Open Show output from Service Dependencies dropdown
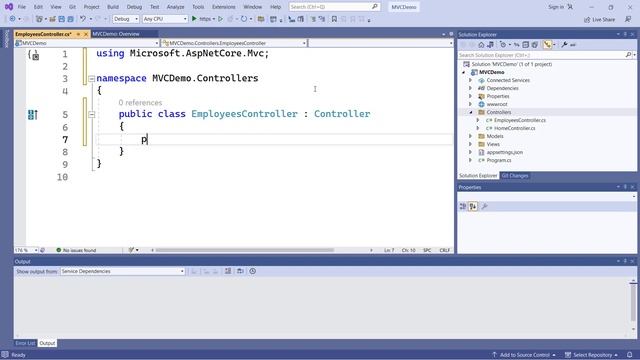 click(122, 271)
